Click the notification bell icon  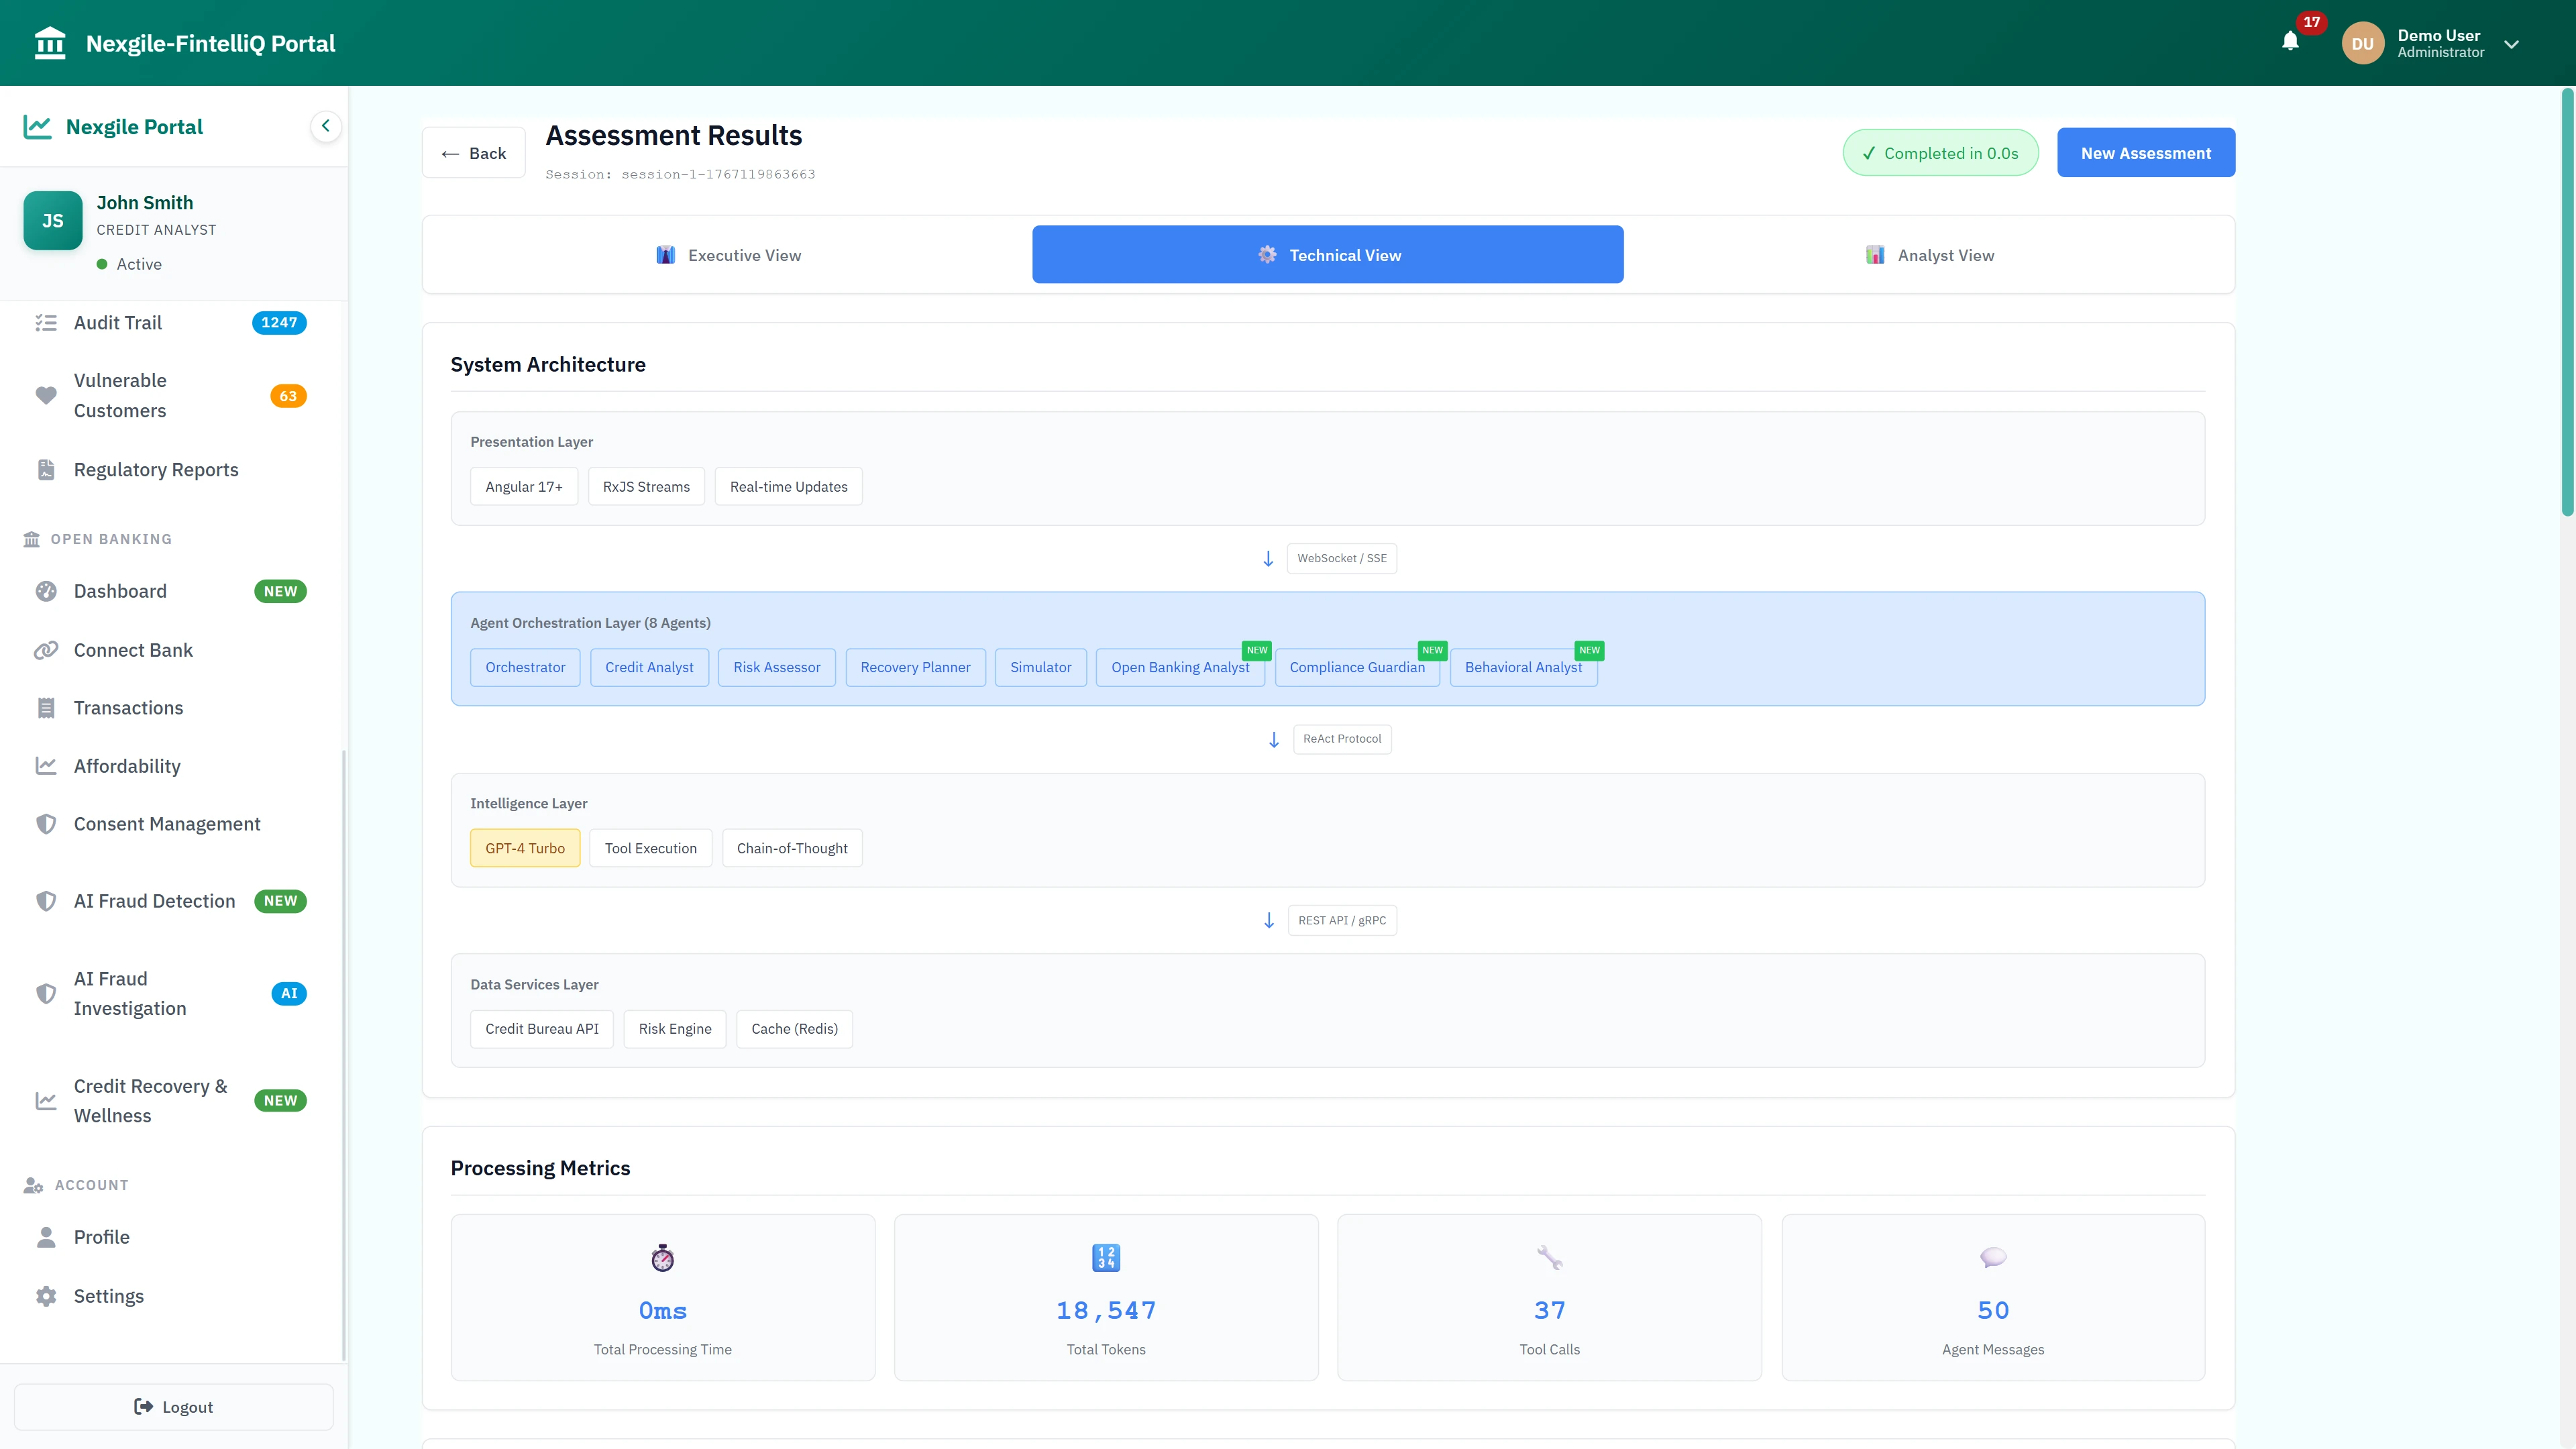2290,42
